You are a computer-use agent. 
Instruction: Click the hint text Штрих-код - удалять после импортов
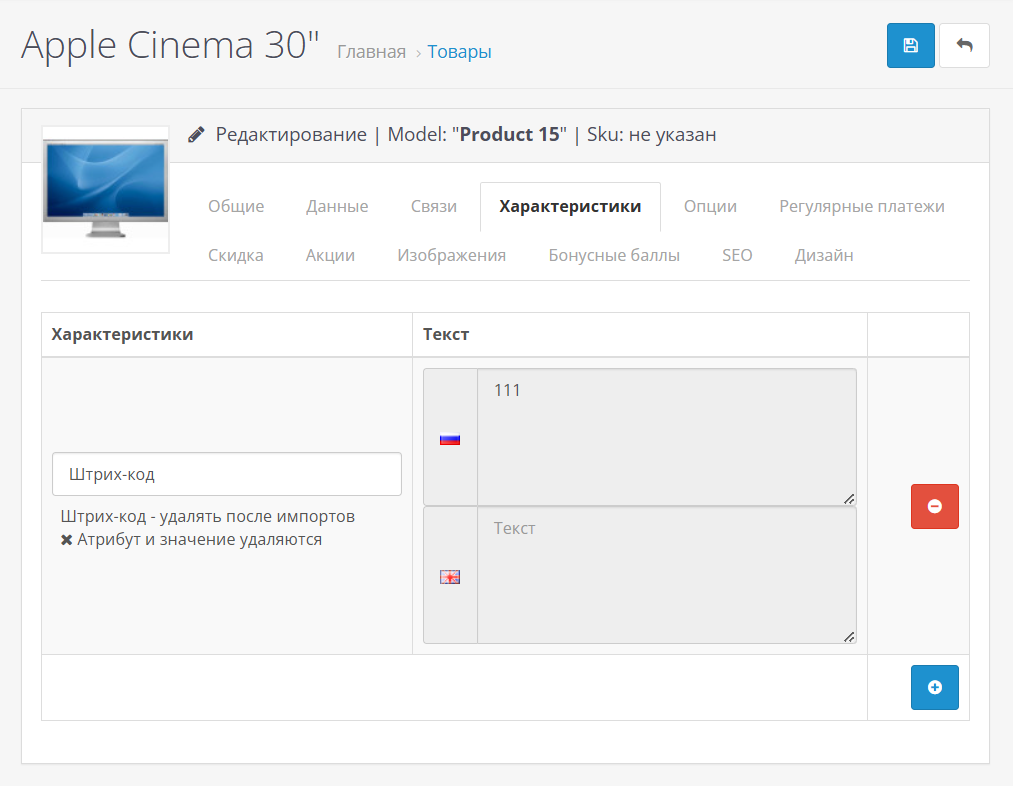(x=207, y=516)
